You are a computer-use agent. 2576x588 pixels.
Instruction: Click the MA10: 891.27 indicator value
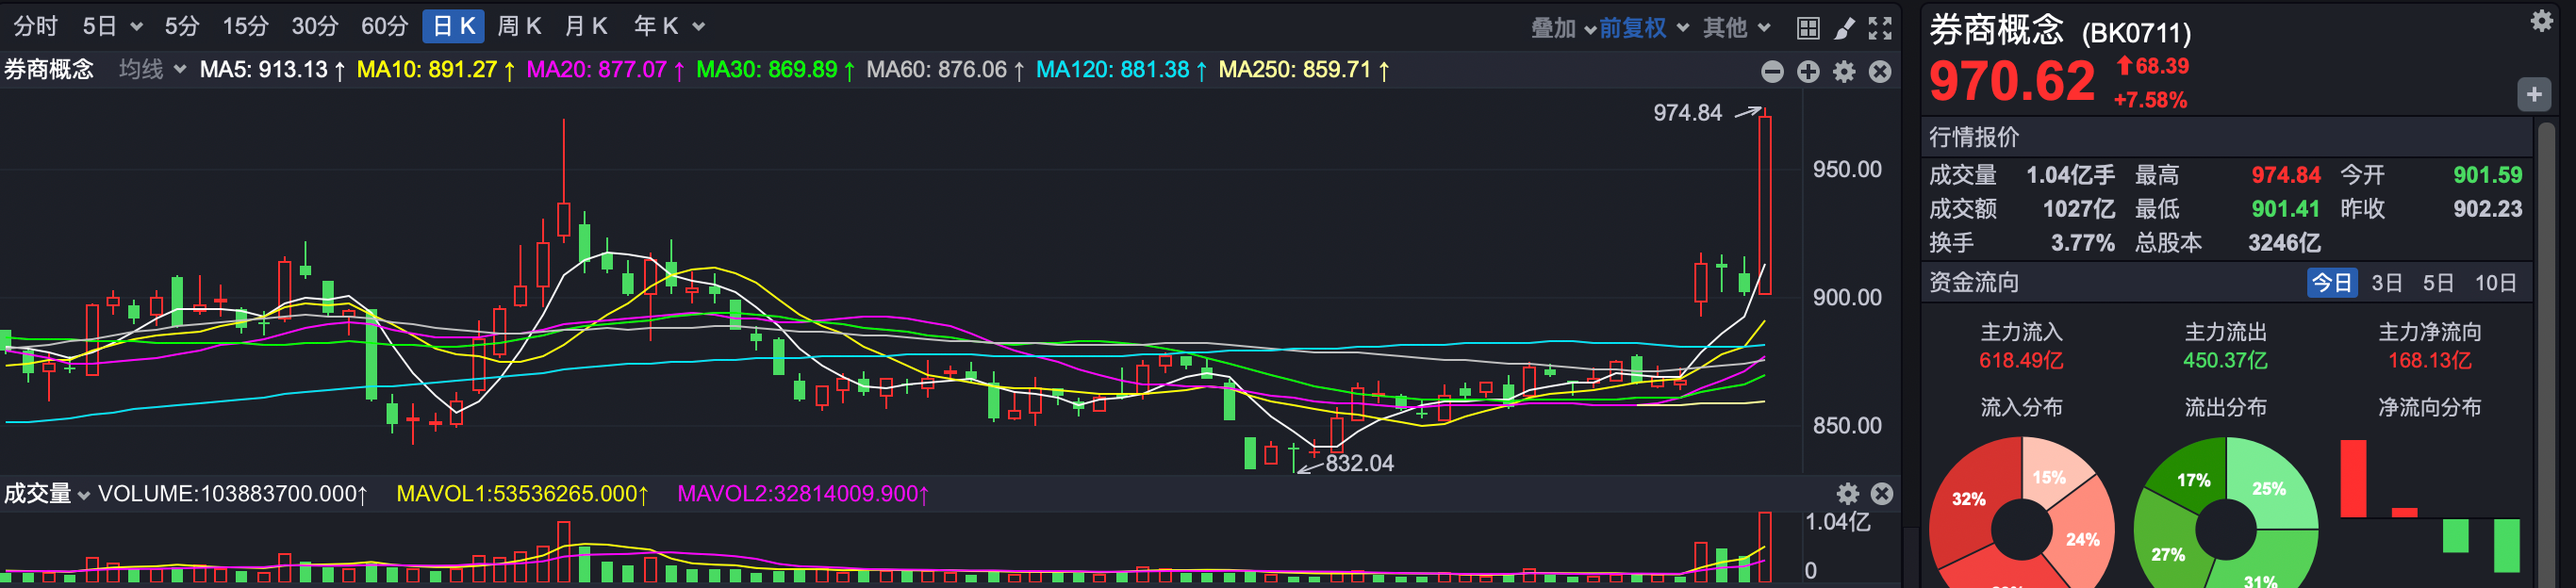[436, 70]
